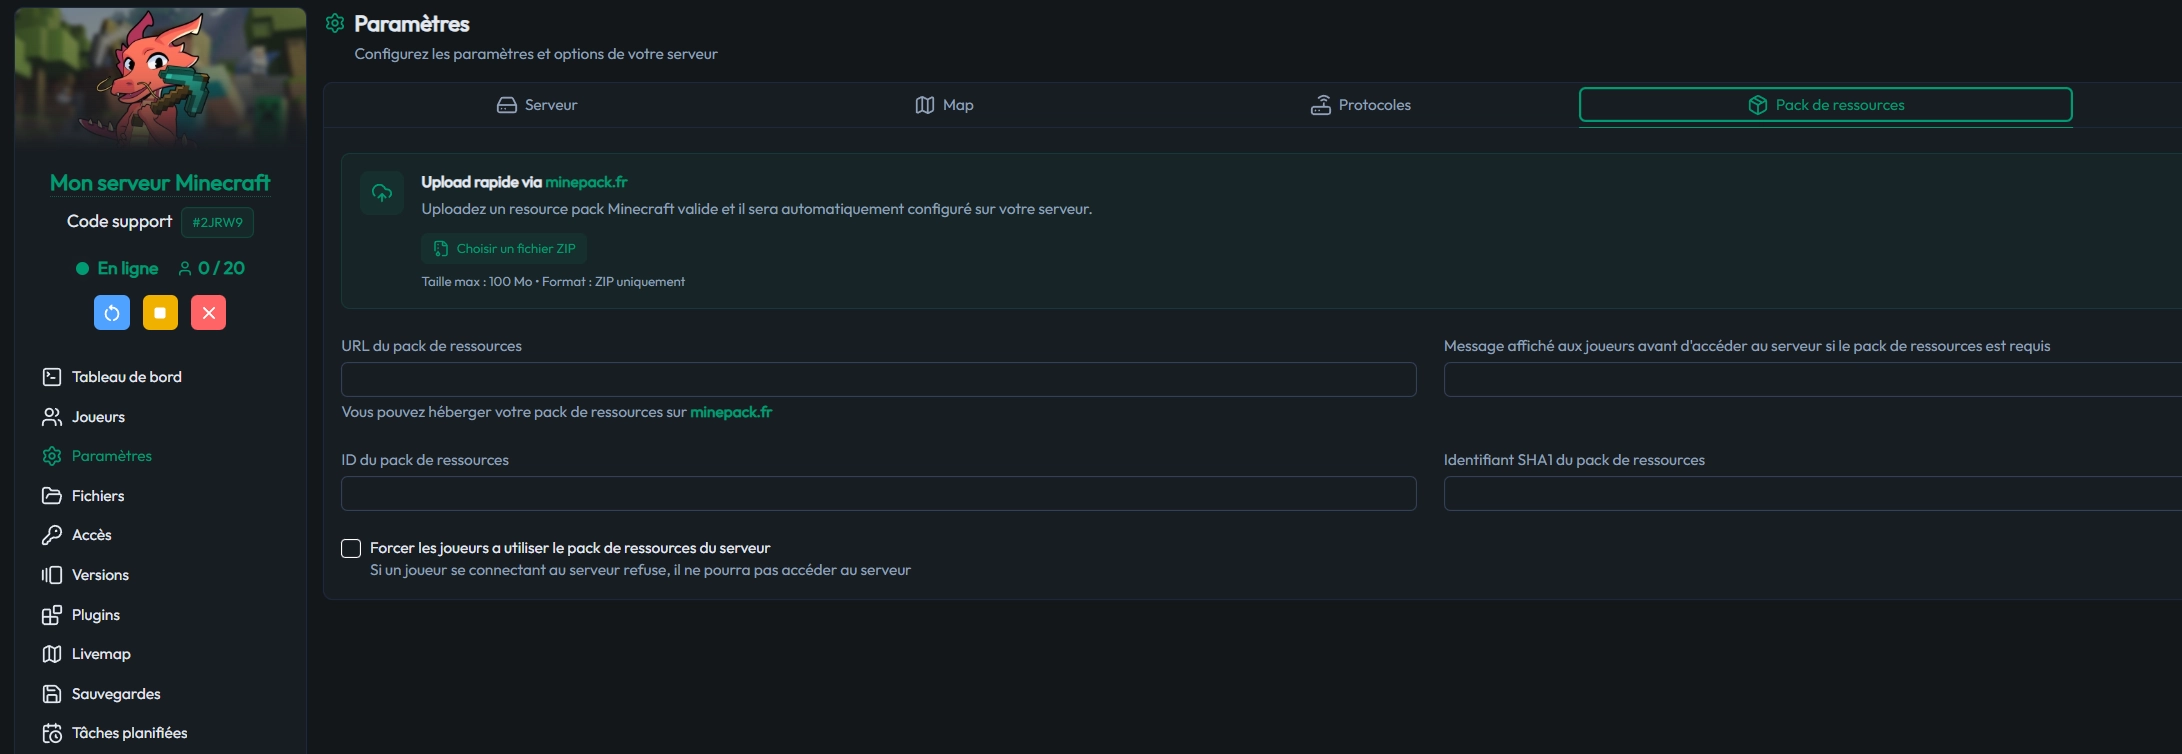The image size is (2182, 754).
Task: Open minepack.fr link in upload banner
Action: [586, 182]
